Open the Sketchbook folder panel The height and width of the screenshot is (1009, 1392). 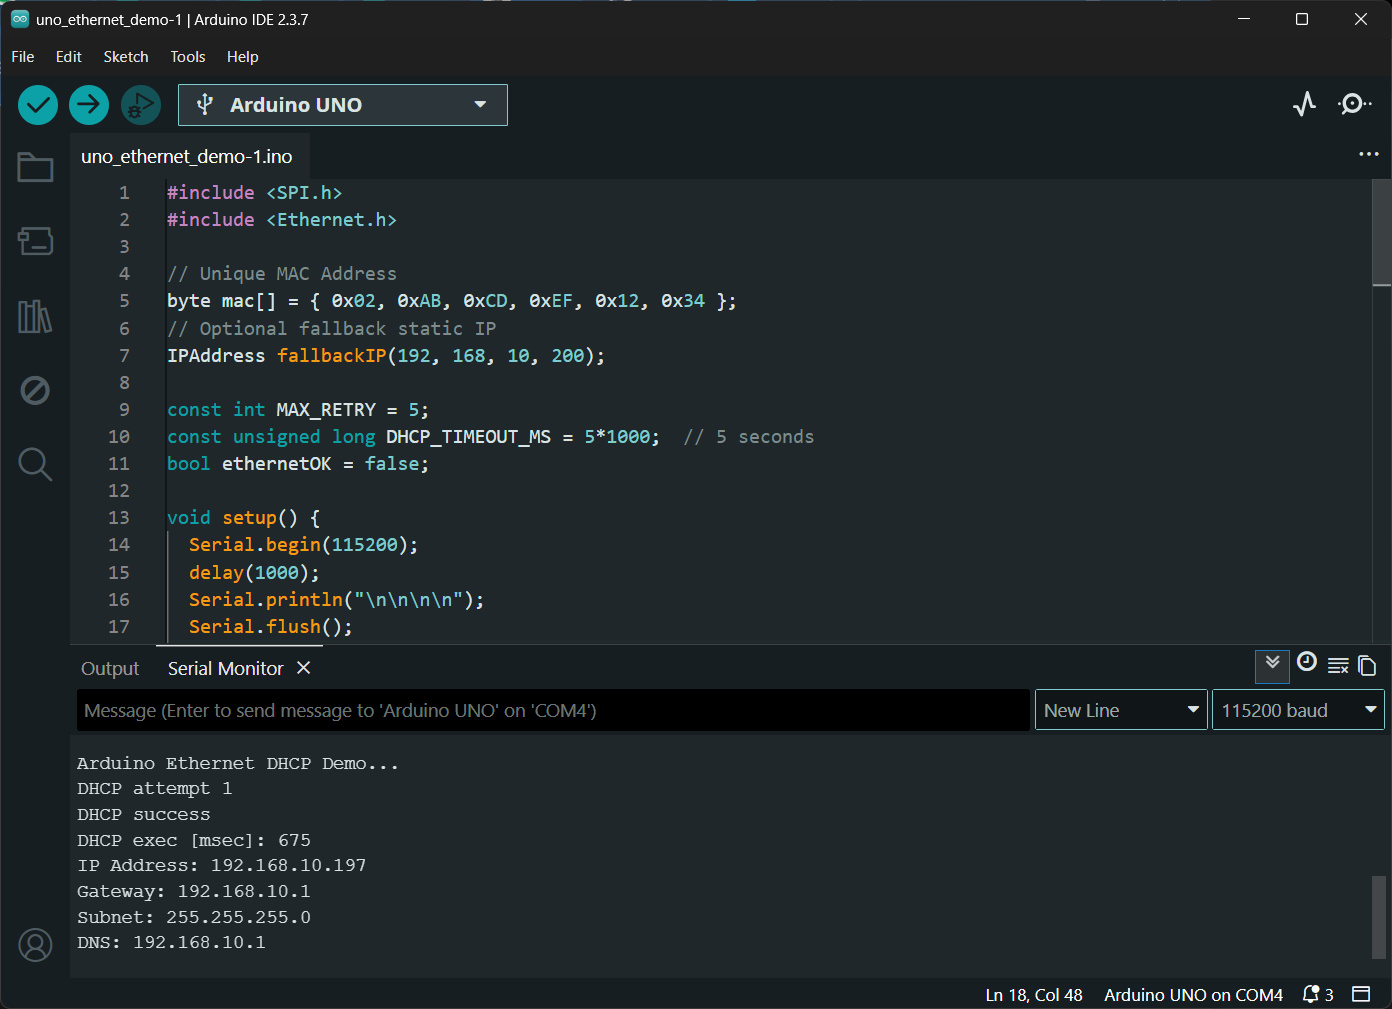tap(35, 168)
